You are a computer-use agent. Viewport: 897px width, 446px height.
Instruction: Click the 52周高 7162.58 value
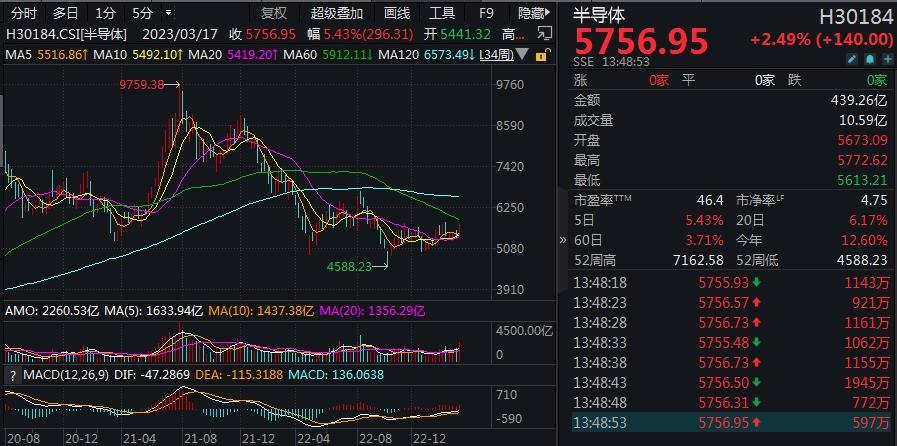tap(697, 260)
